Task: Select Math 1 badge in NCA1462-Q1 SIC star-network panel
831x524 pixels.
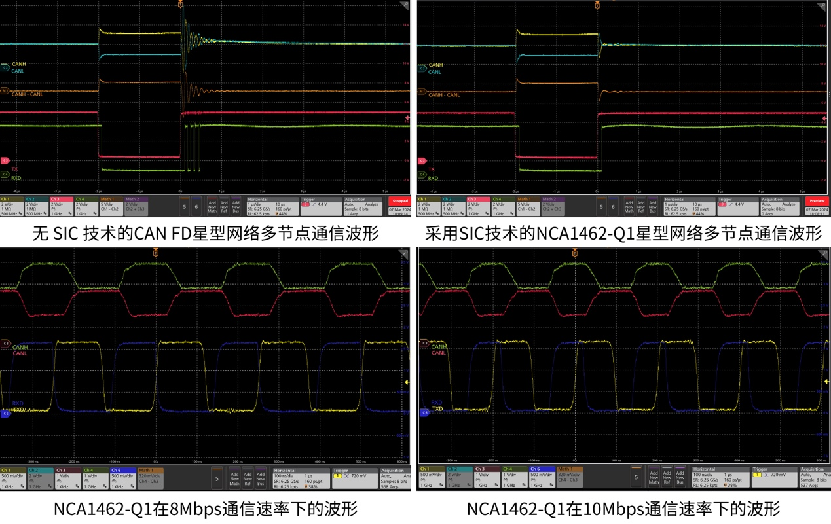Action: 528,206
